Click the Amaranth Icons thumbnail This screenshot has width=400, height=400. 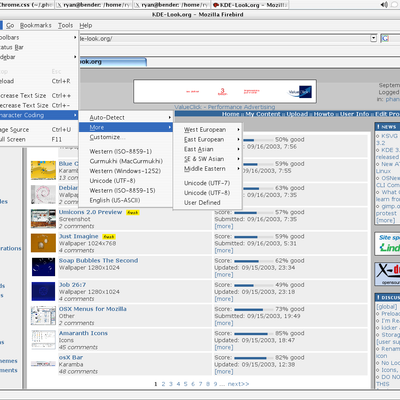pos(43,340)
